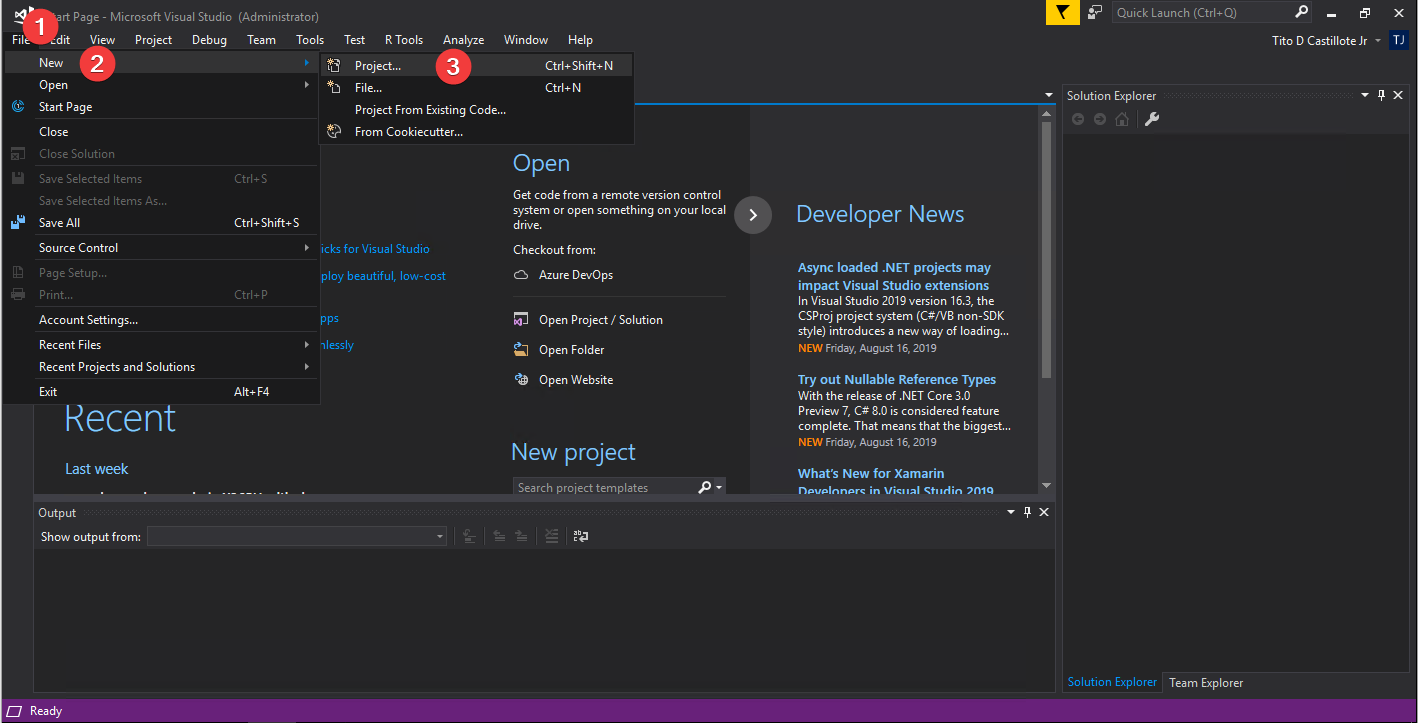Click the Open Website globe icon

click(521, 379)
